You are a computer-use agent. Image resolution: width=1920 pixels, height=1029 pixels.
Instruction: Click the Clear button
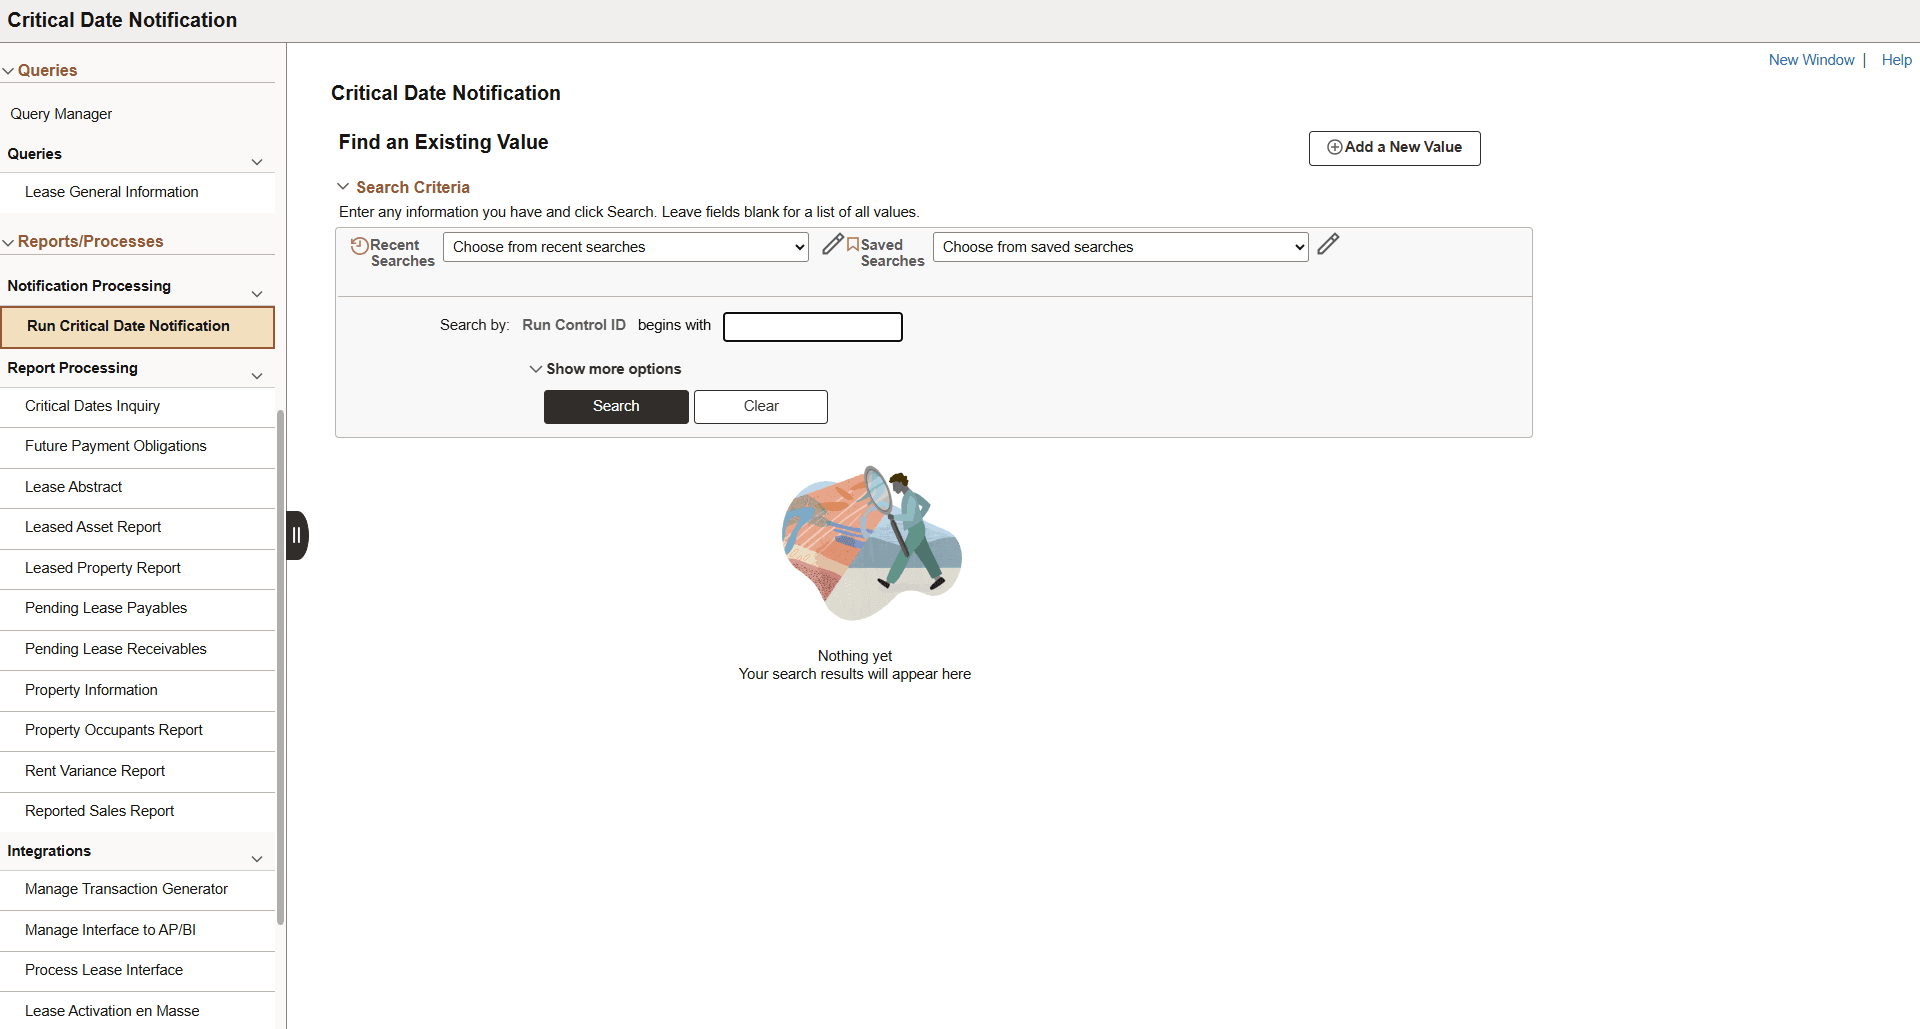(760, 406)
